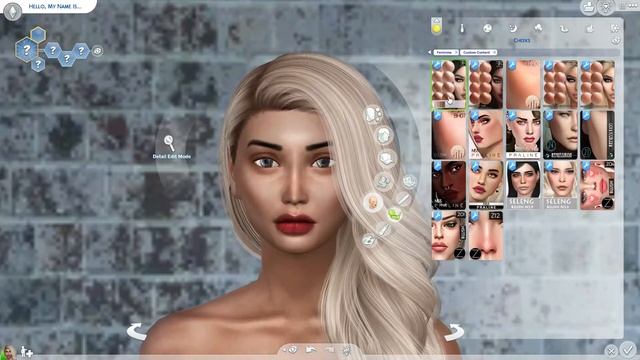
Task: Select the Sim portrait at the bottom left
Action: 8,352
